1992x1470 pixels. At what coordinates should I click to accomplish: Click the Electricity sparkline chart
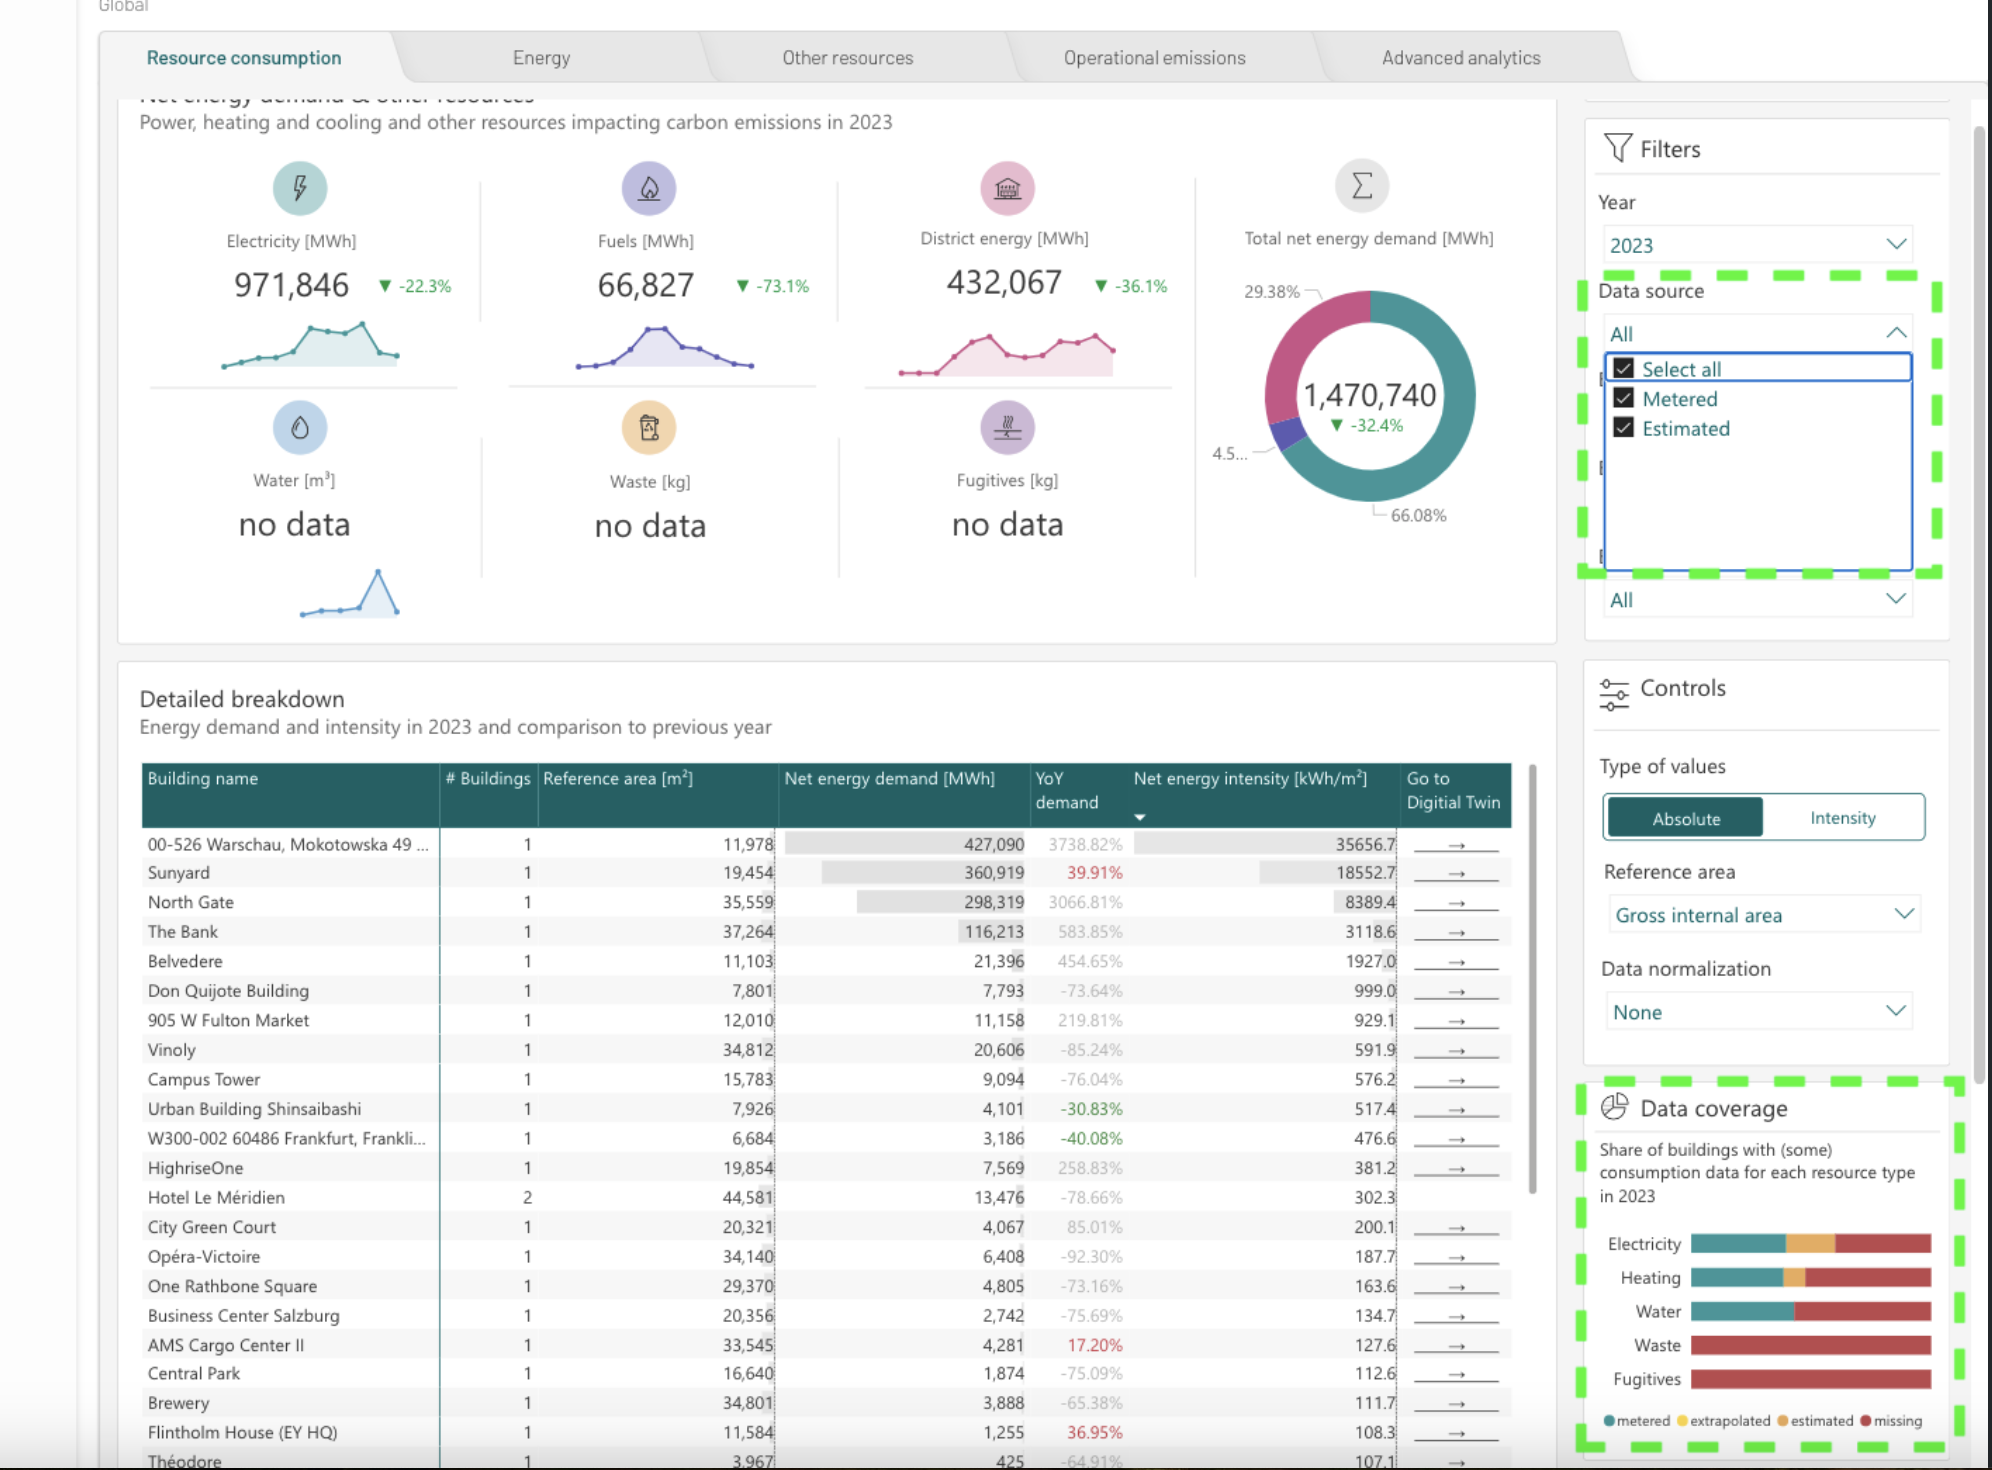click(310, 345)
